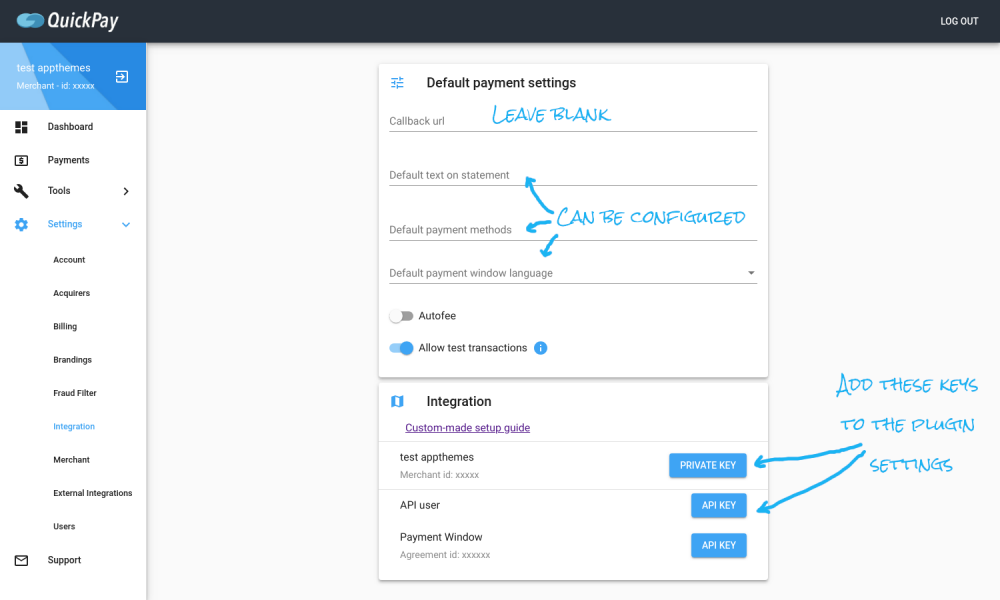This screenshot has width=1000, height=600.
Task: Go to Payments in the sidebar
Action: tap(68, 160)
